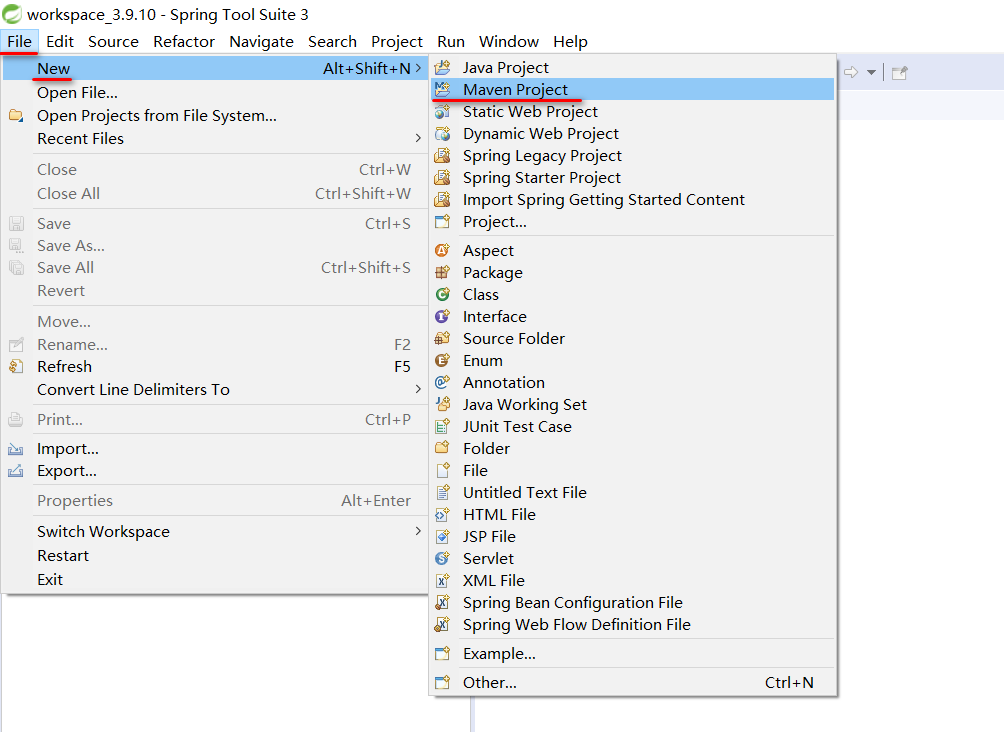This screenshot has height=732, width=1004.
Task: Click the Java Working Set icon
Action: coord(442,404)
